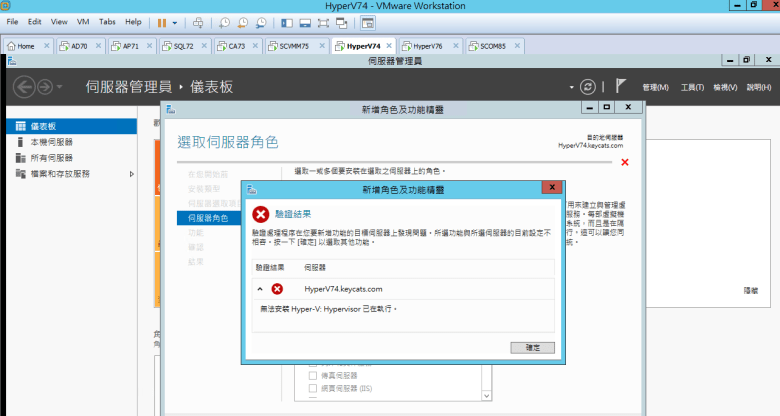This screenshot has height=416, width=780.
Task: Click the Send Ctrl+Alt+Del toolbar icon
Action: coord(198,21)
